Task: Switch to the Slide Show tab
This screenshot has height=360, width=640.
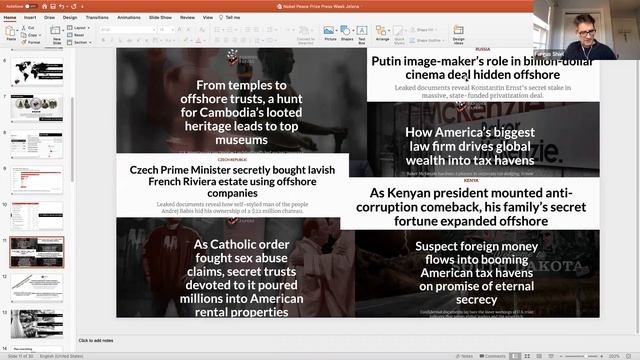Action: [160, 18]
